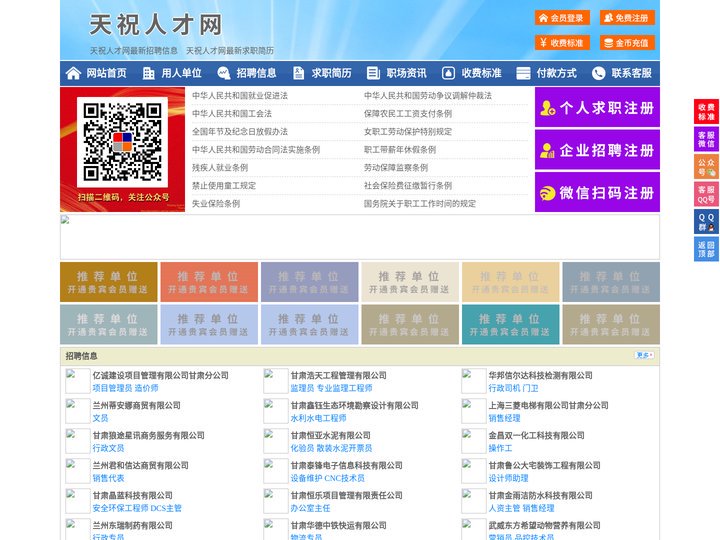Open the dark blue QQ群 sidebar icon
Screen dimensions: 720x540
[x=706, y=222]
